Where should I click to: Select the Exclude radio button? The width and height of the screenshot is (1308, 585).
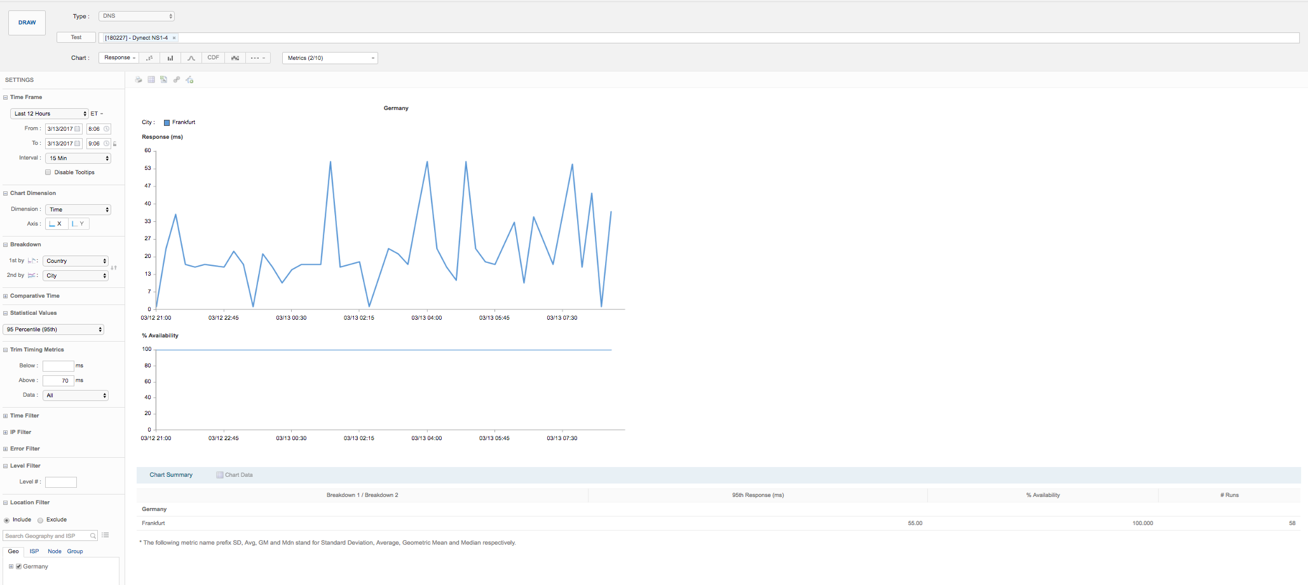tap(41, 520)
